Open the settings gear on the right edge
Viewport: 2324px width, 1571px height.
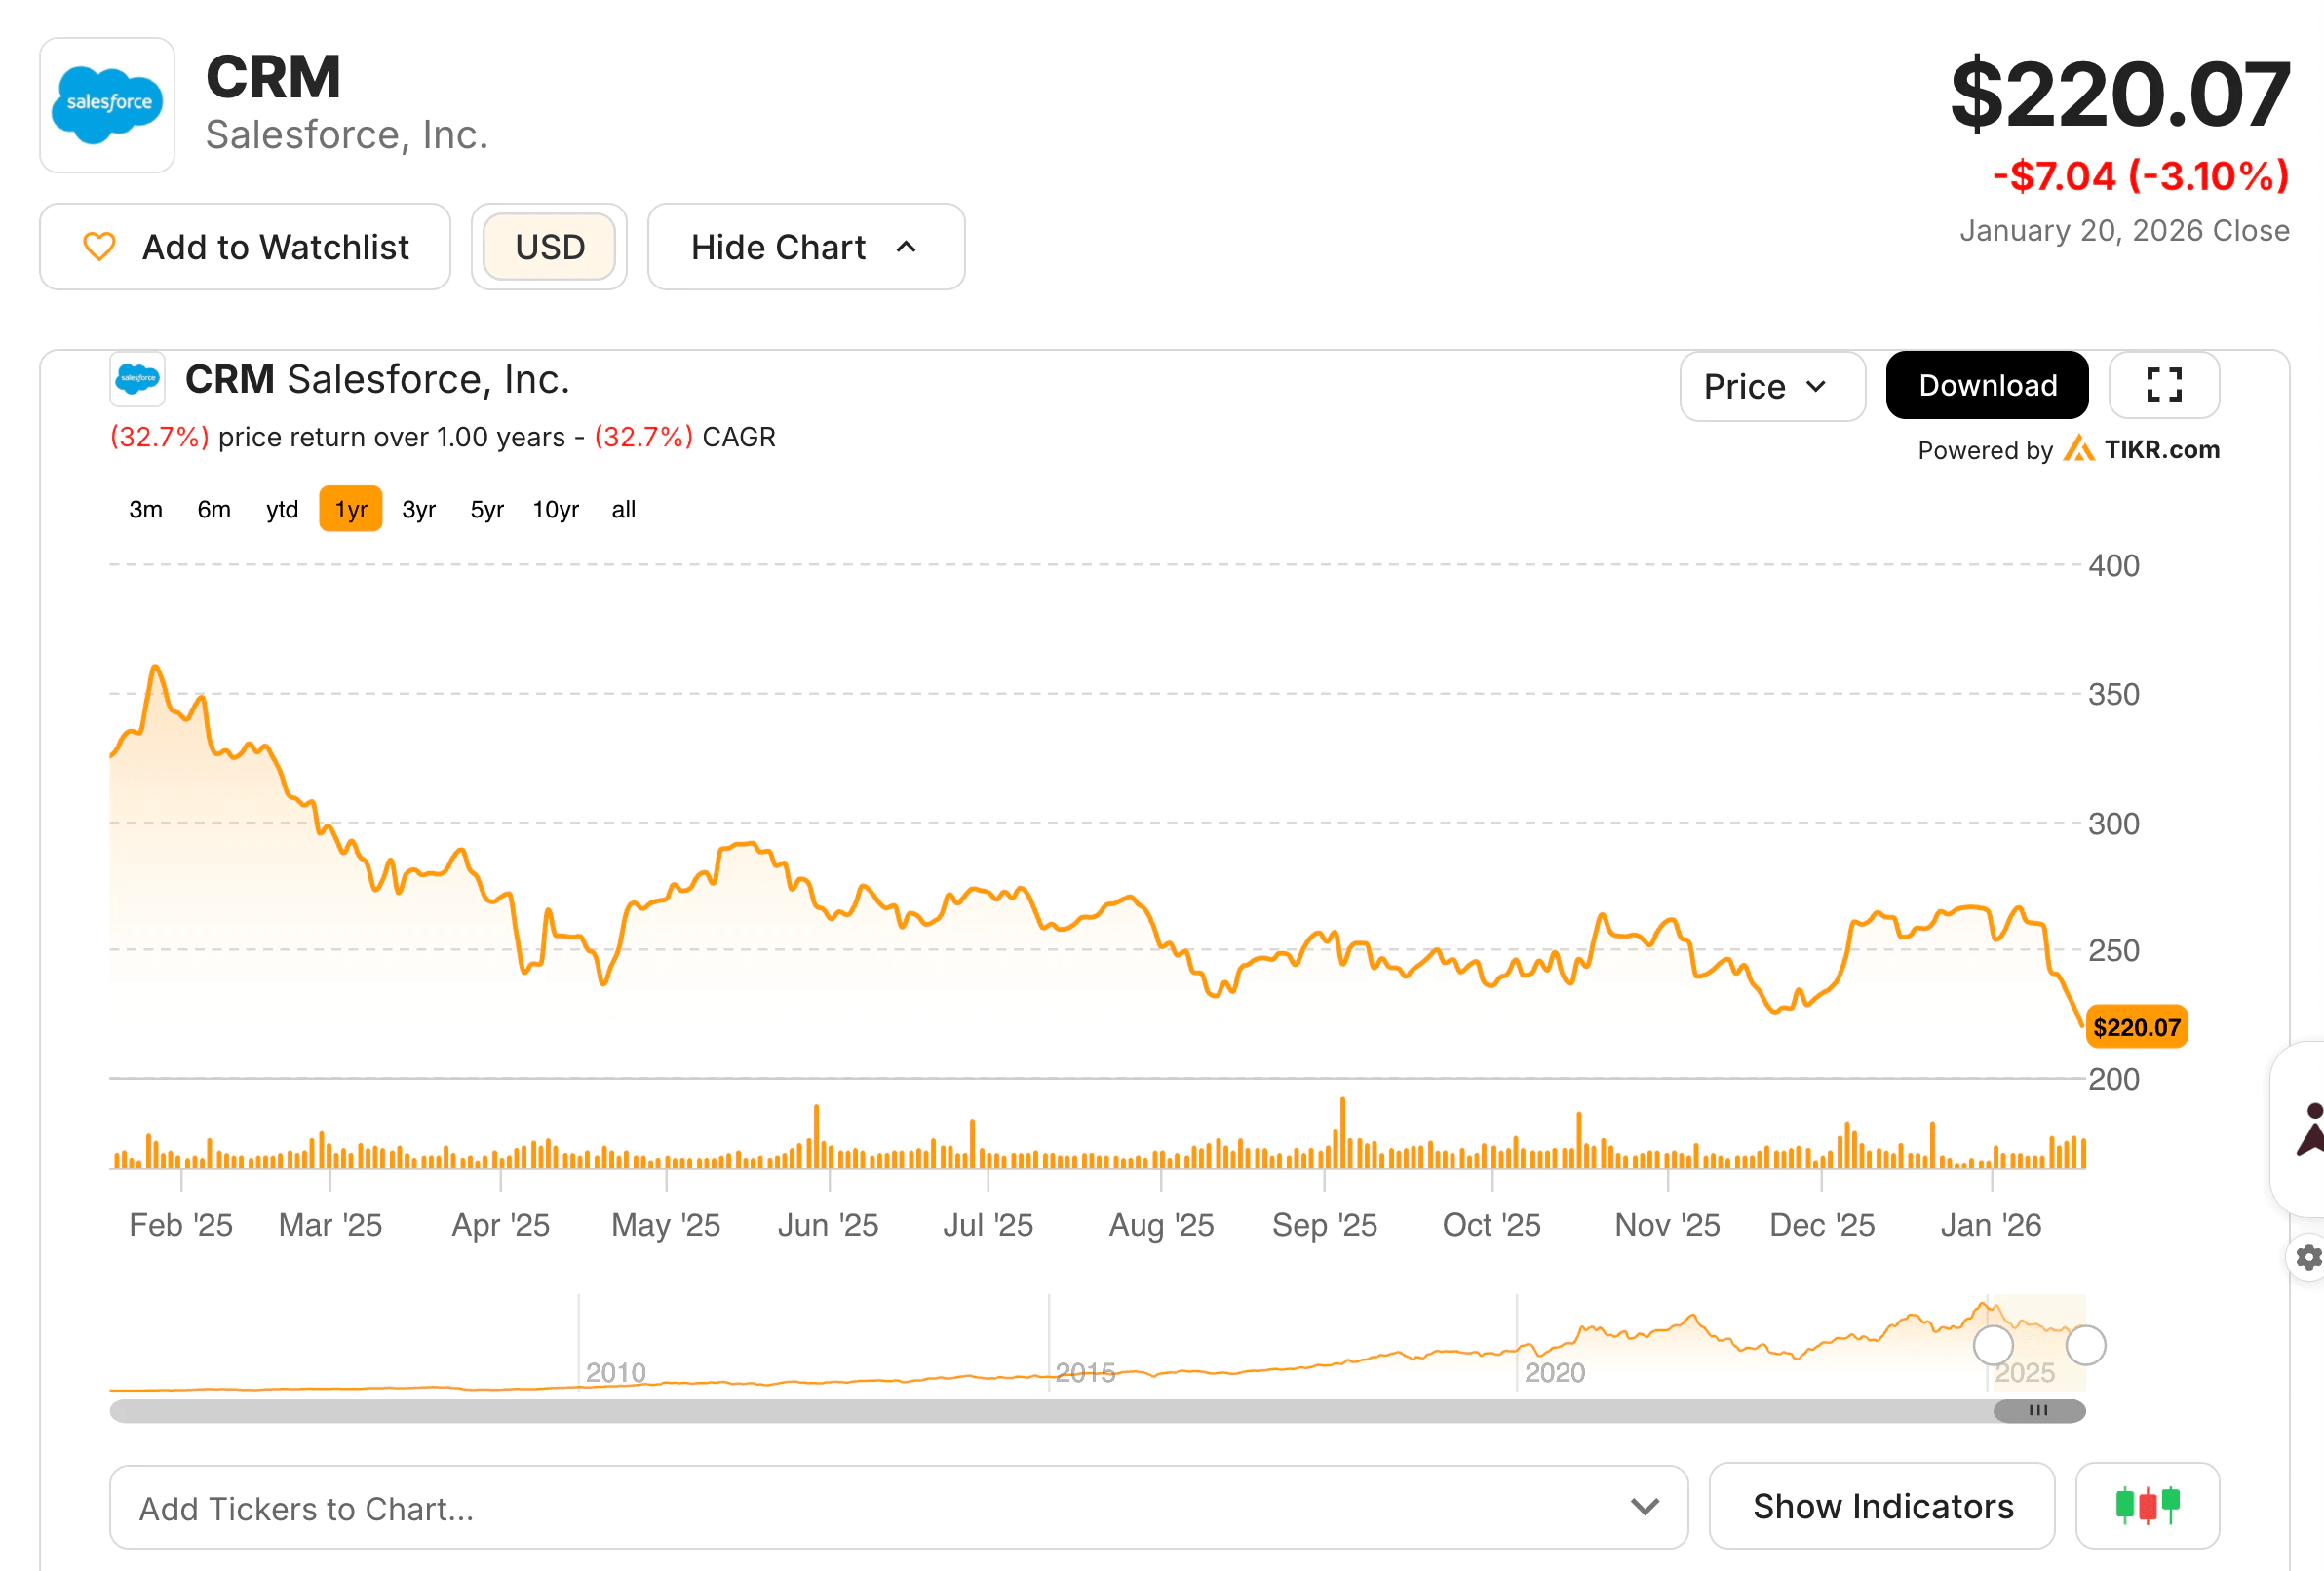click(2308, 1258)
